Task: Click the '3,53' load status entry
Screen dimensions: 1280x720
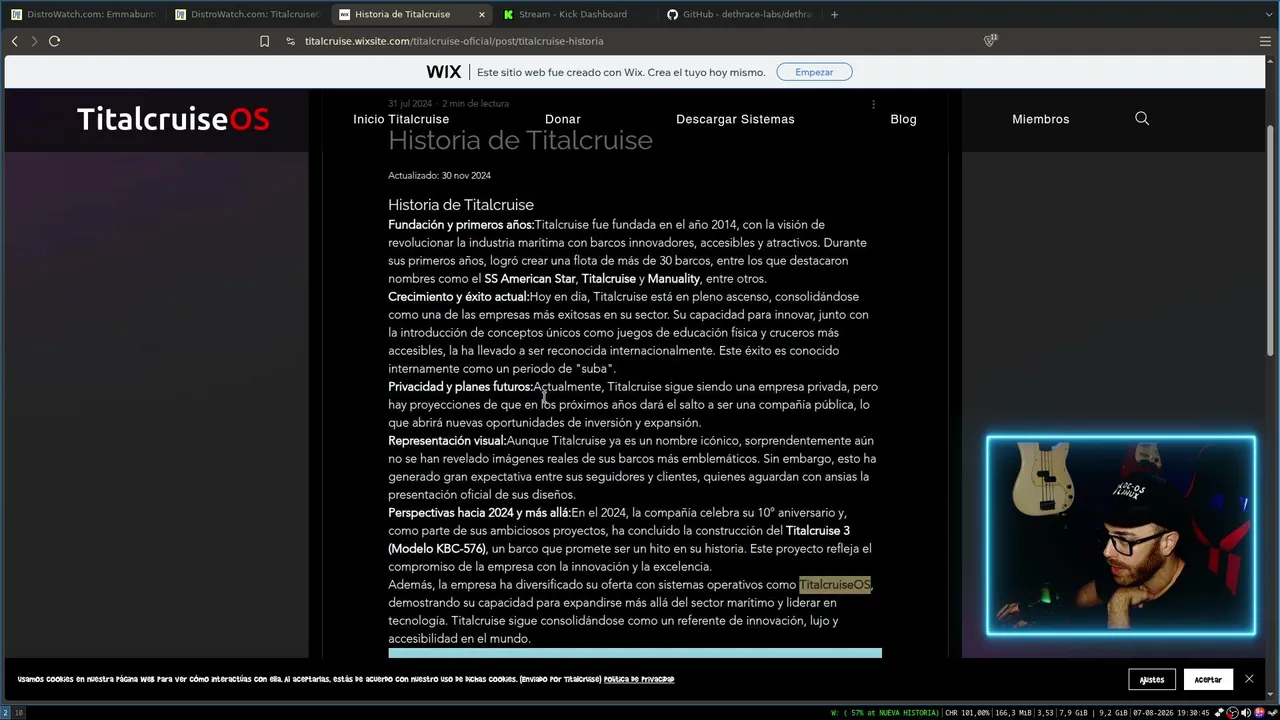Action: [1047, 713]
